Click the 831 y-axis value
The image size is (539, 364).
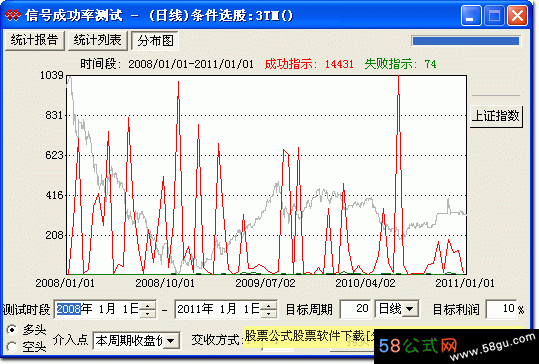(55, 115)
